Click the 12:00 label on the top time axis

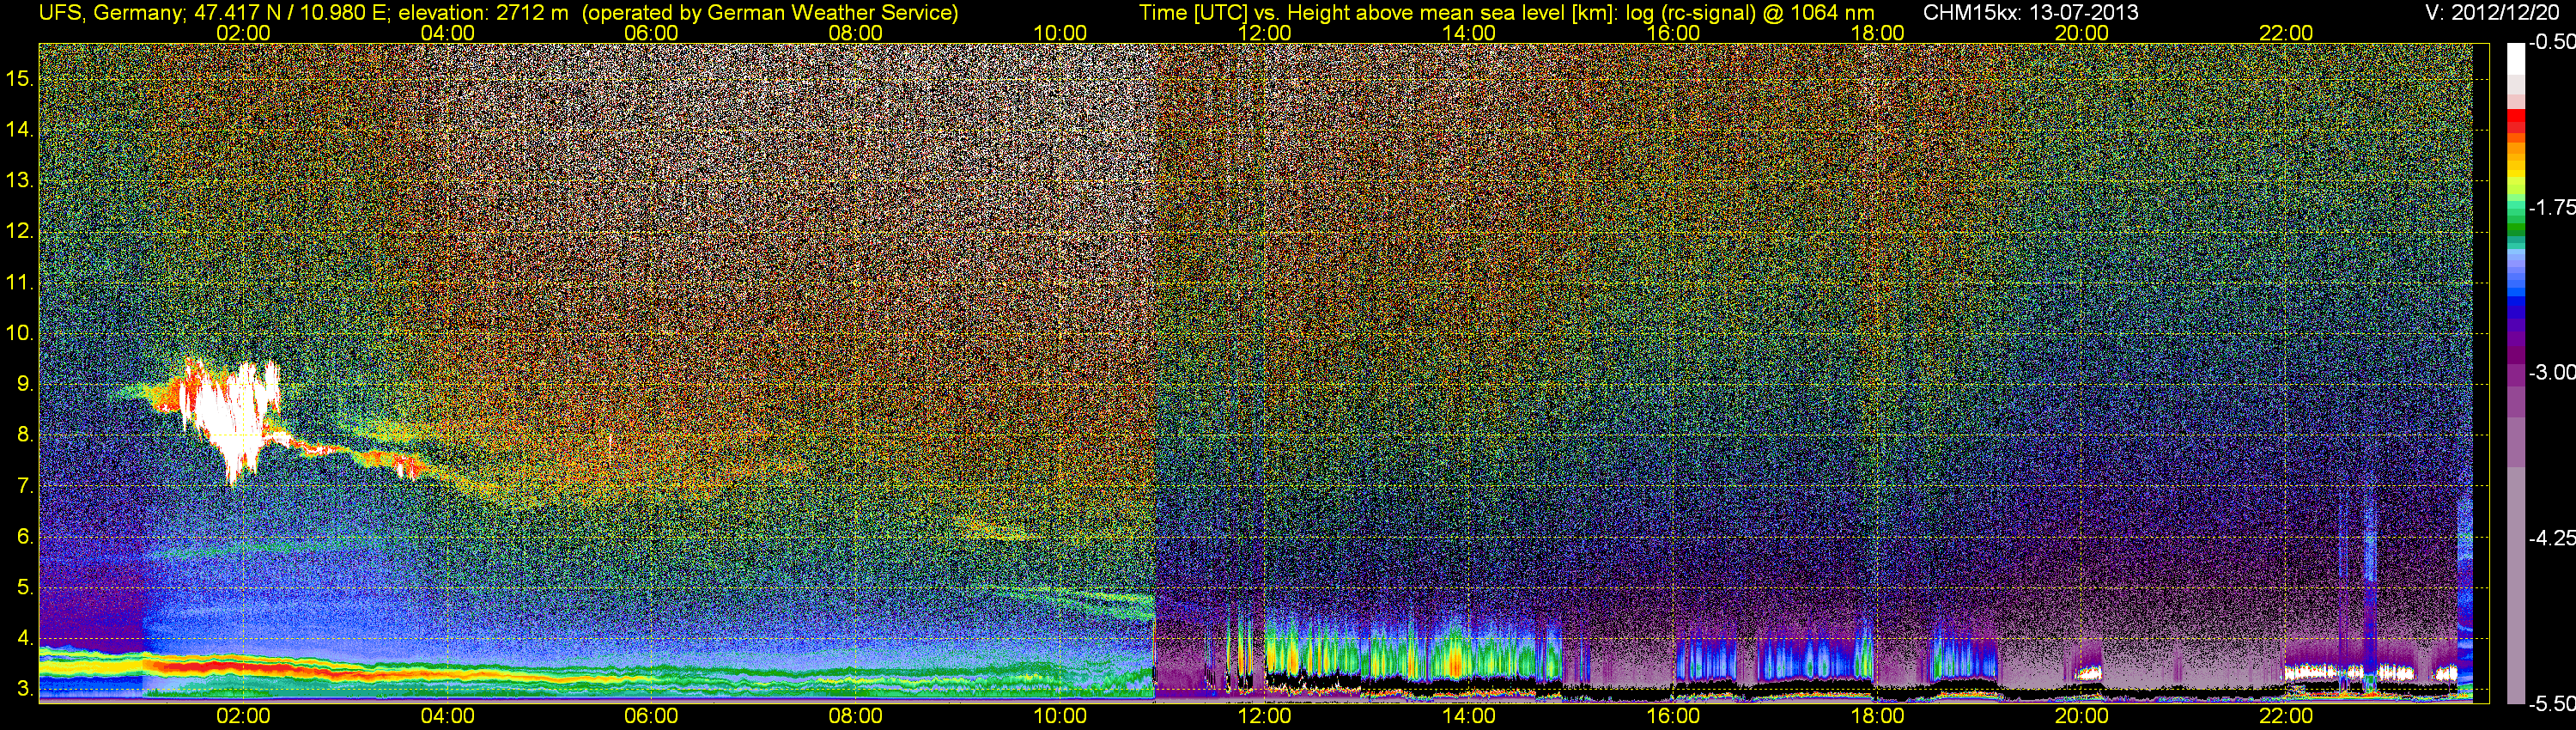coord(1264,33)
